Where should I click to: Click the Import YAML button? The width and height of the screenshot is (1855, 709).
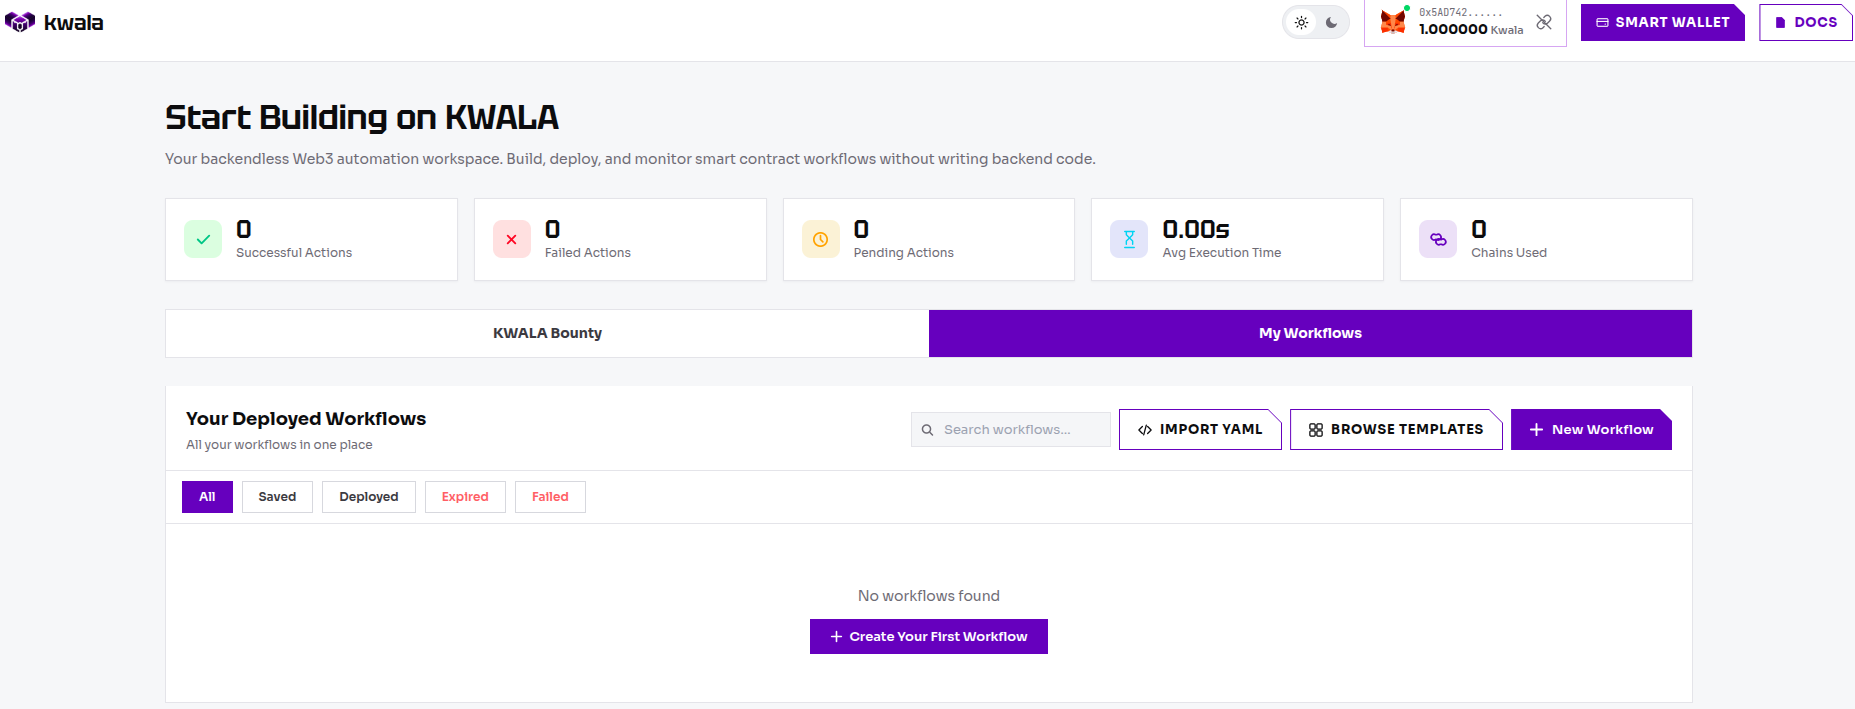1200,429
